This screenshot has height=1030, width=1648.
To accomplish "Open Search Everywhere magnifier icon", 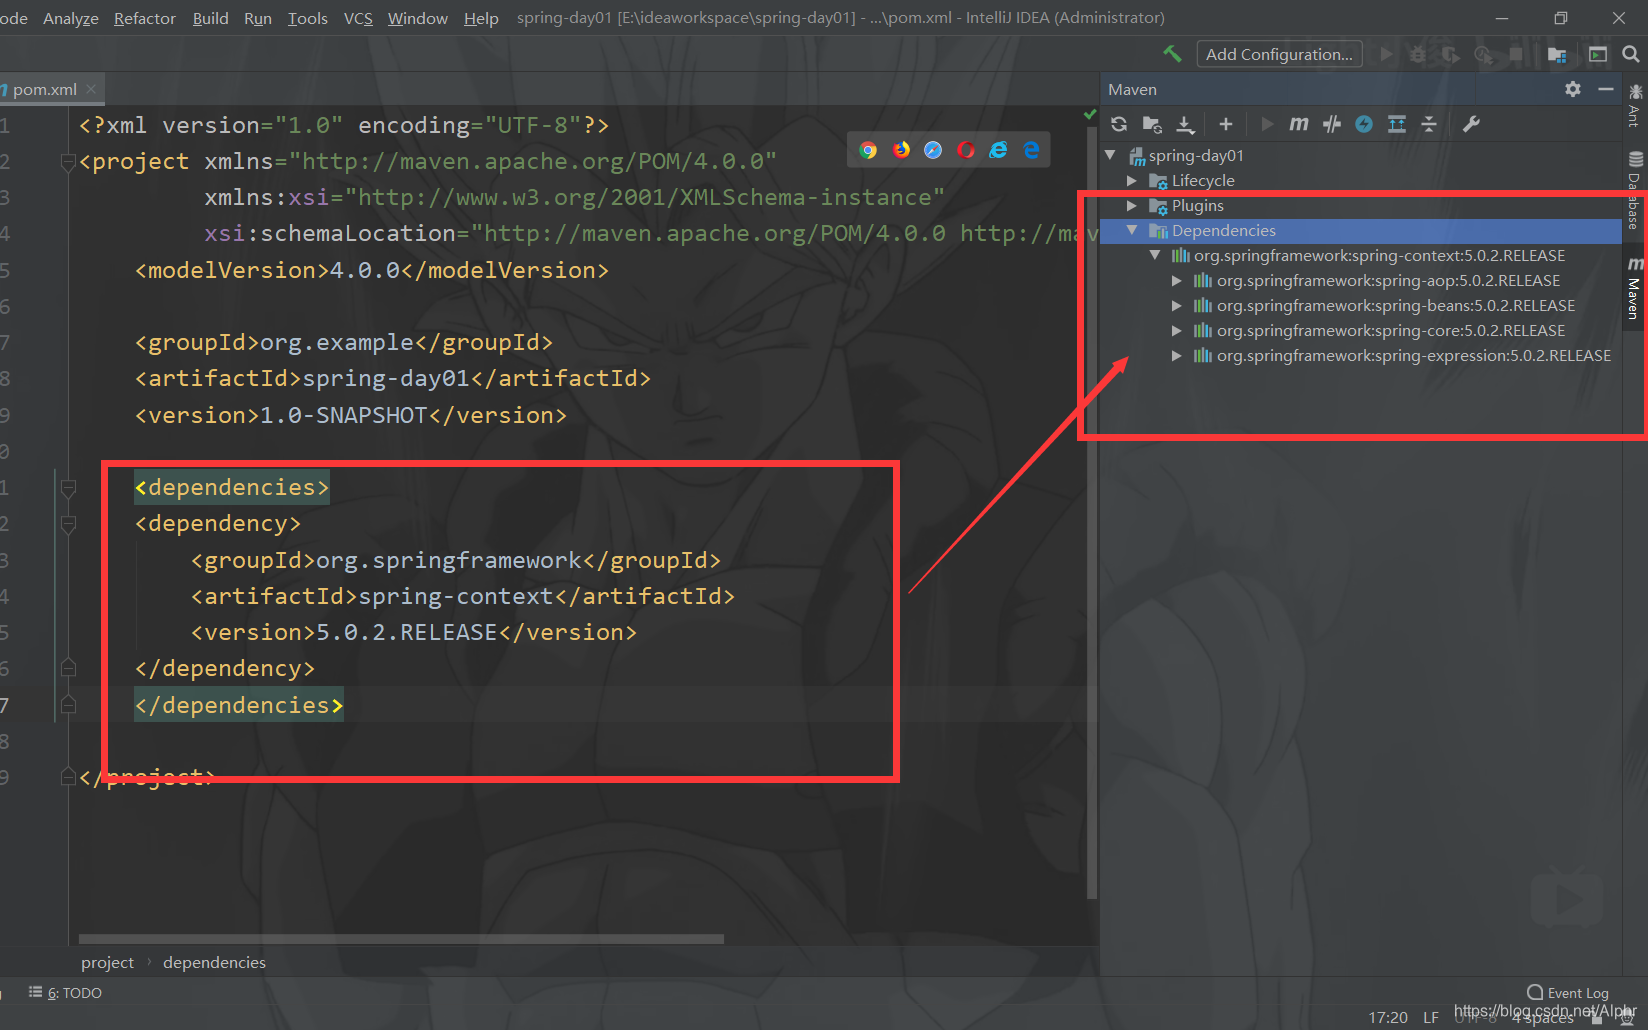I will pos(1631,54).
